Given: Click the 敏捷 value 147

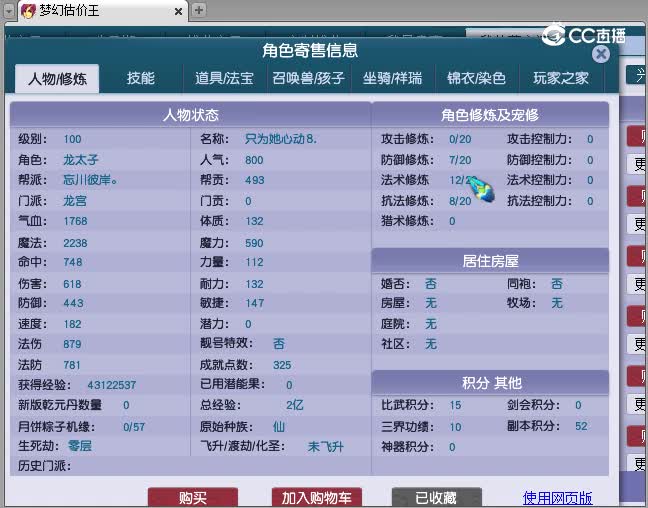Looking at the screenshot, I should [x=255, y=303].
